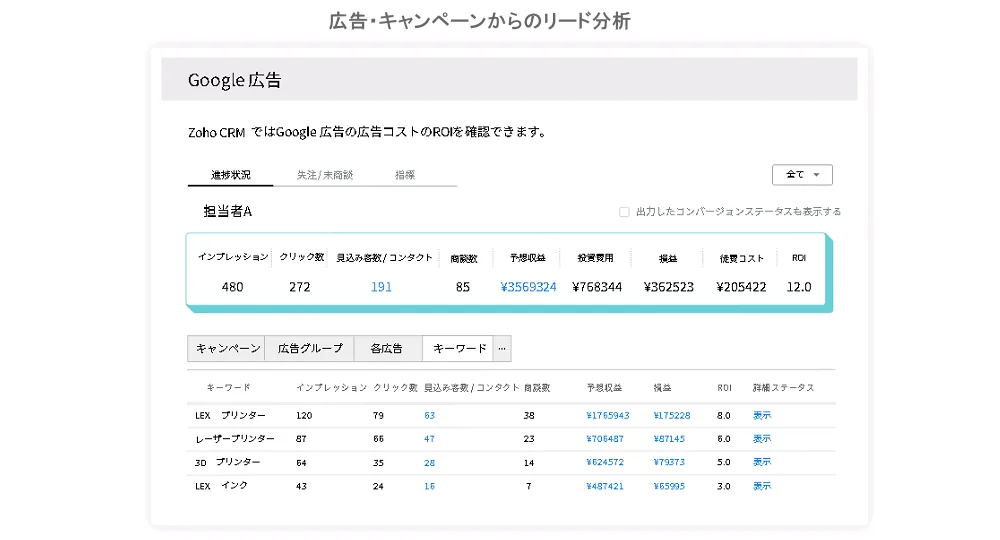The image size is (1000, 540).
Task: Select the 各広告 tab
Action: coord(388,349)
